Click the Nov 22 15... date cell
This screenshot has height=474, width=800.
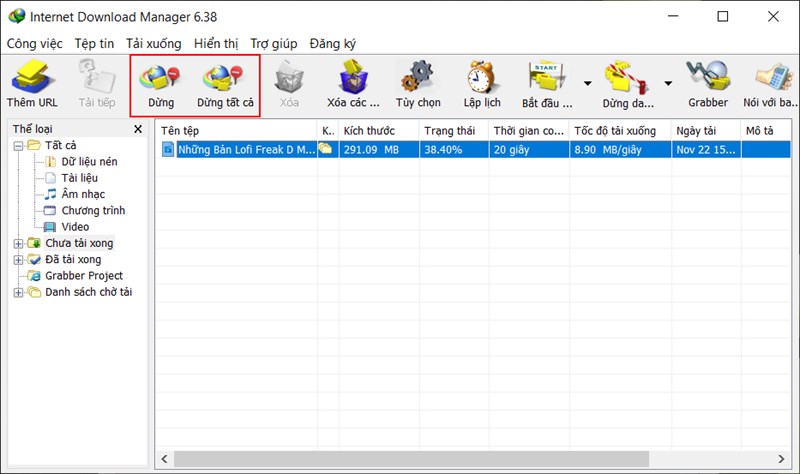[x=706, y=149]
